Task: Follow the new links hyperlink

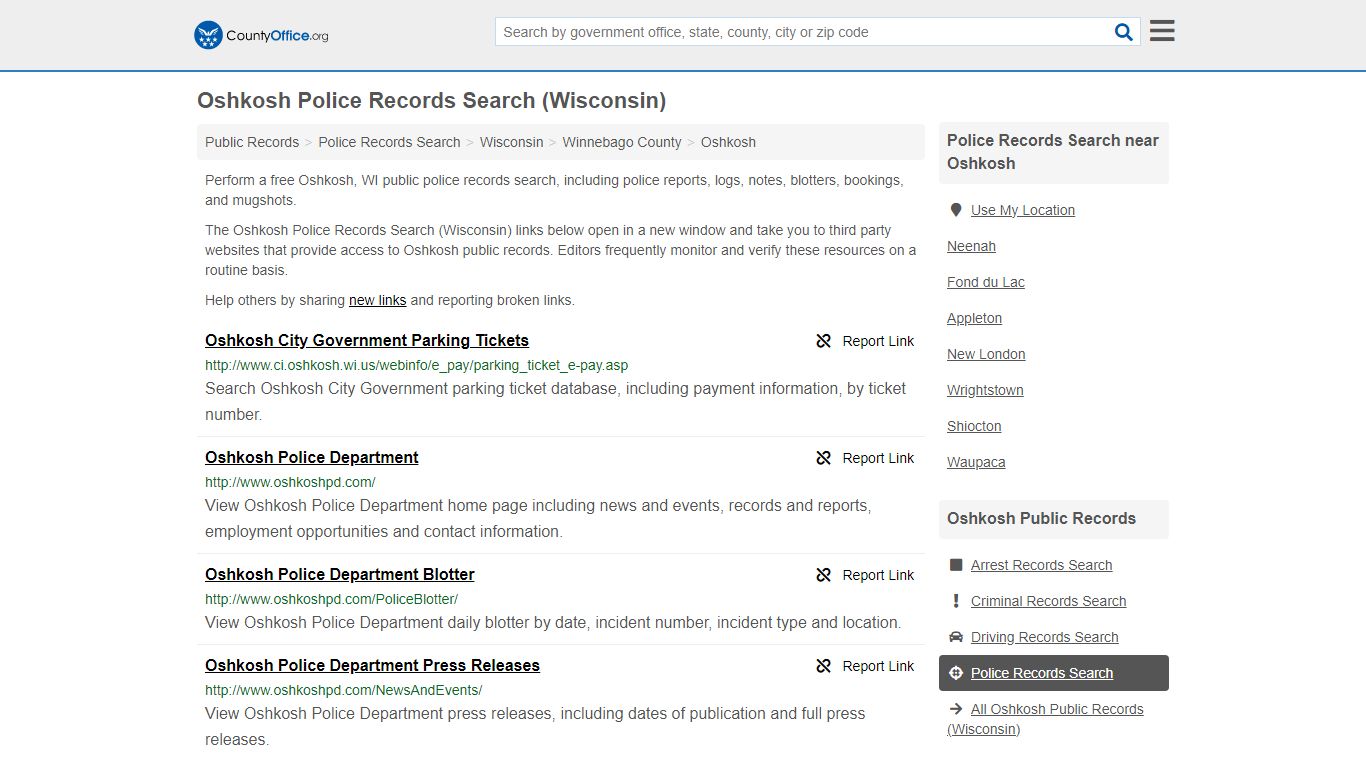Action: [377, 300]
